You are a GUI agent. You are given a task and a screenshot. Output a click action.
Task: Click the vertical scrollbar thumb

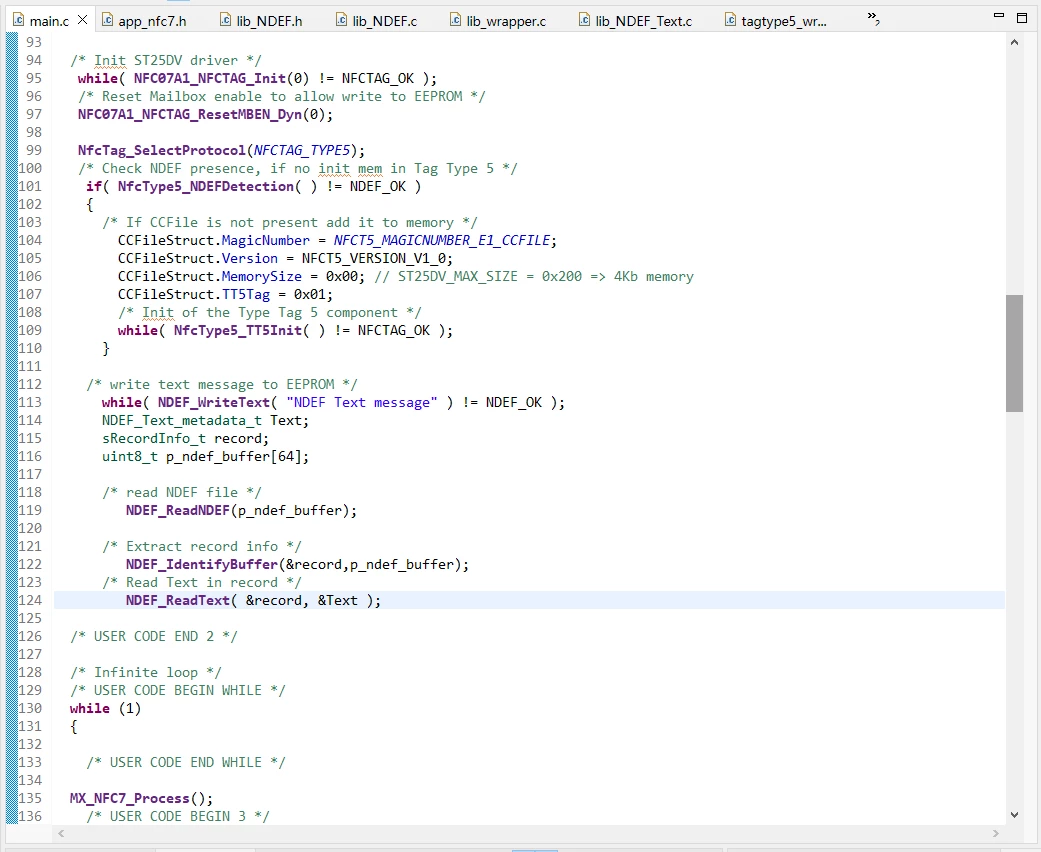tap(1014, 353)
